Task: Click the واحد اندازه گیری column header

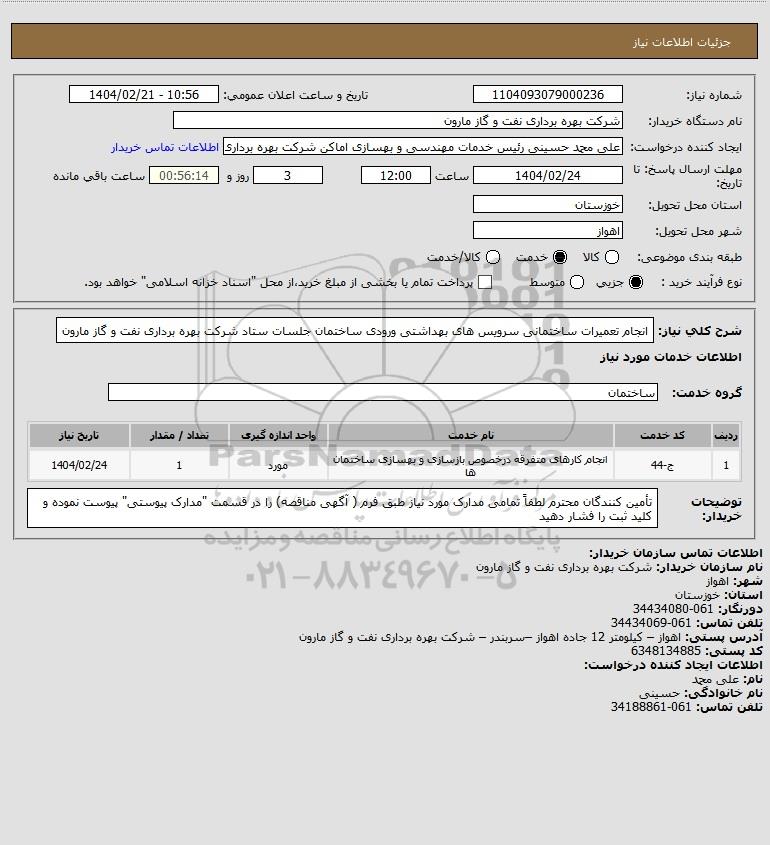Action: [x=278, y=435]
